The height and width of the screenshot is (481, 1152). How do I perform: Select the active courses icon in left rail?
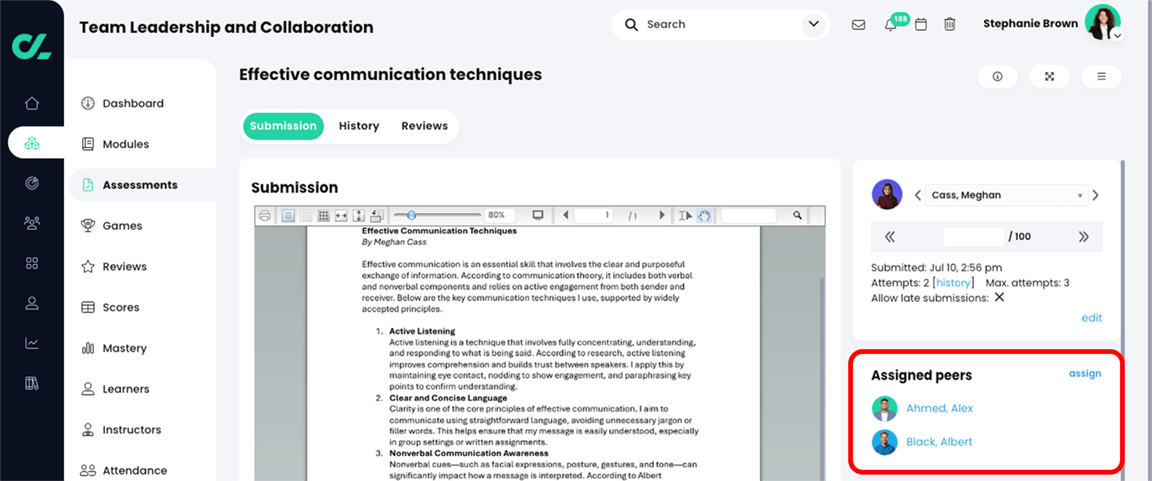coord(32,143)
